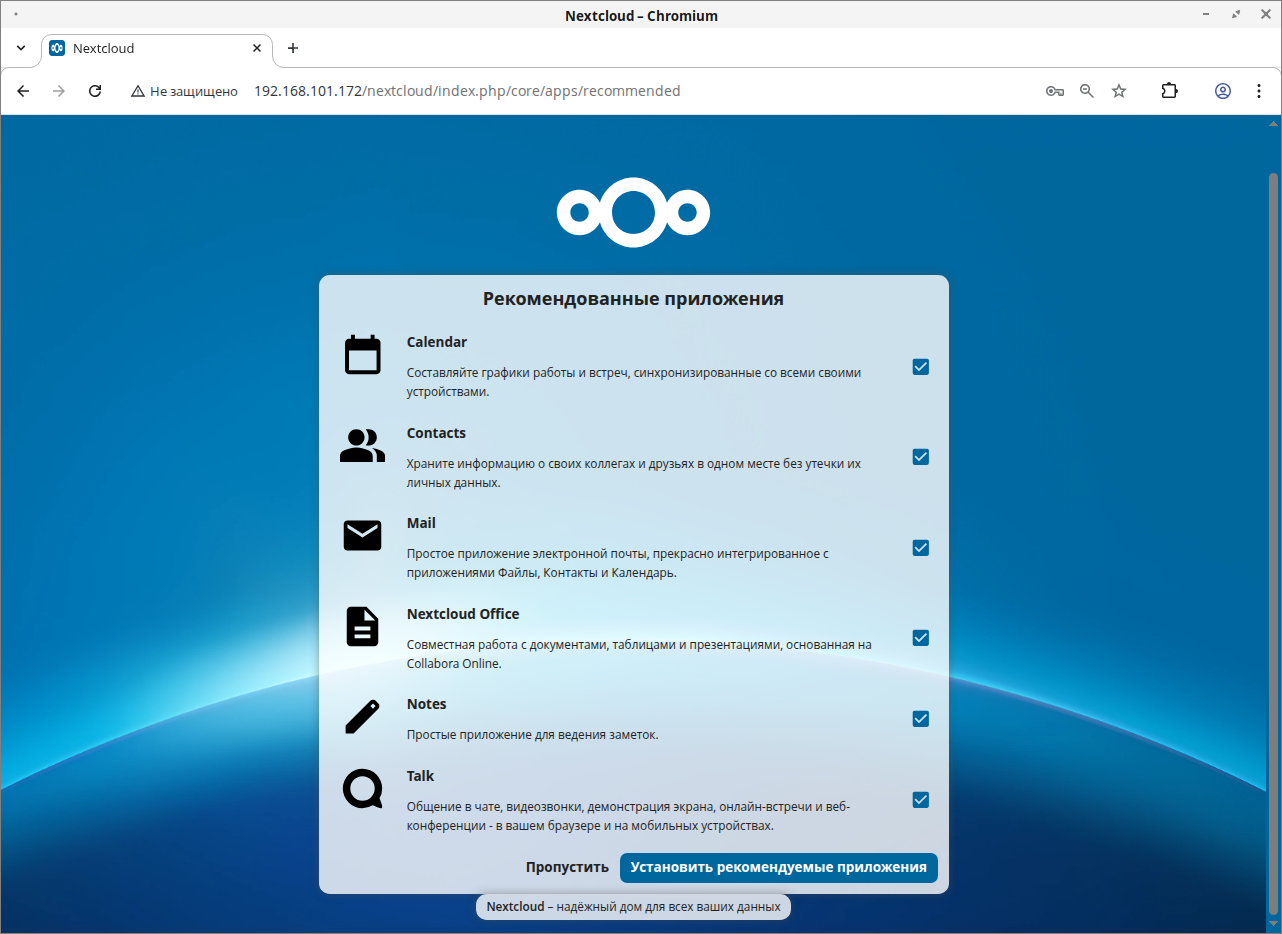Click the Nextcloud Office document icon
The height and width of the screenshot is (934, 1282).
click(362, 627)
